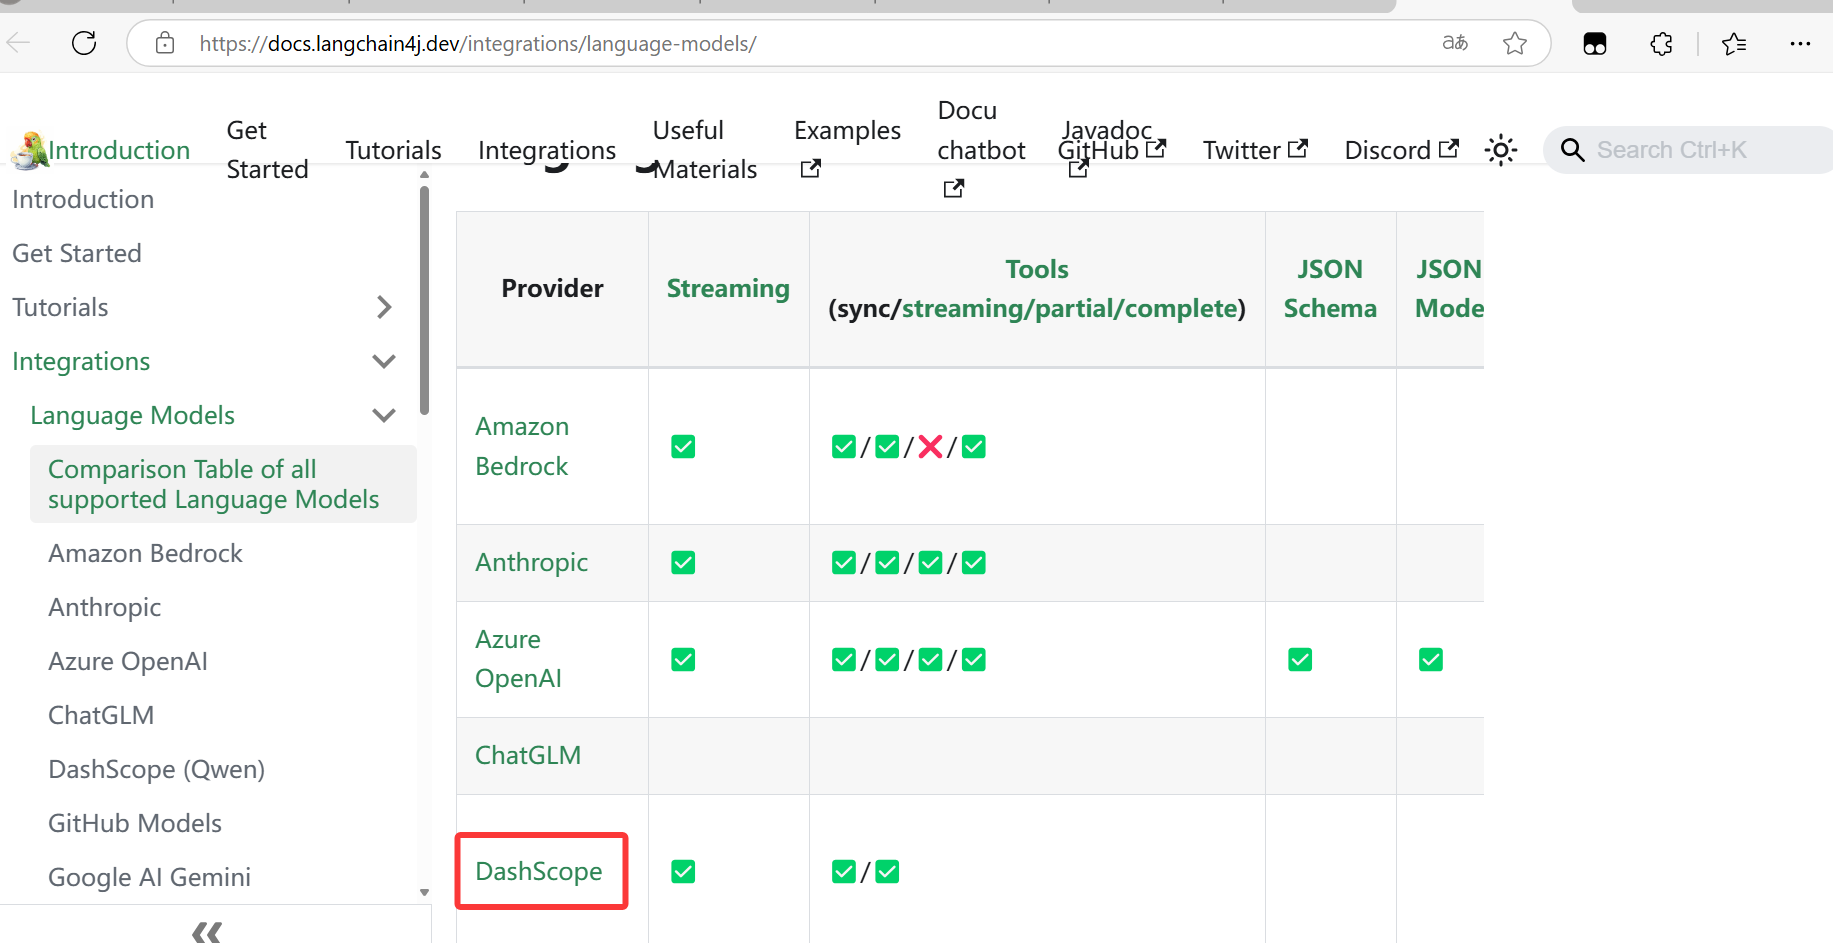Viewport: 1833px width, 943px height.
Task: Click the Amazon Bedrock partial tools red X
Action: coord(930,447)
